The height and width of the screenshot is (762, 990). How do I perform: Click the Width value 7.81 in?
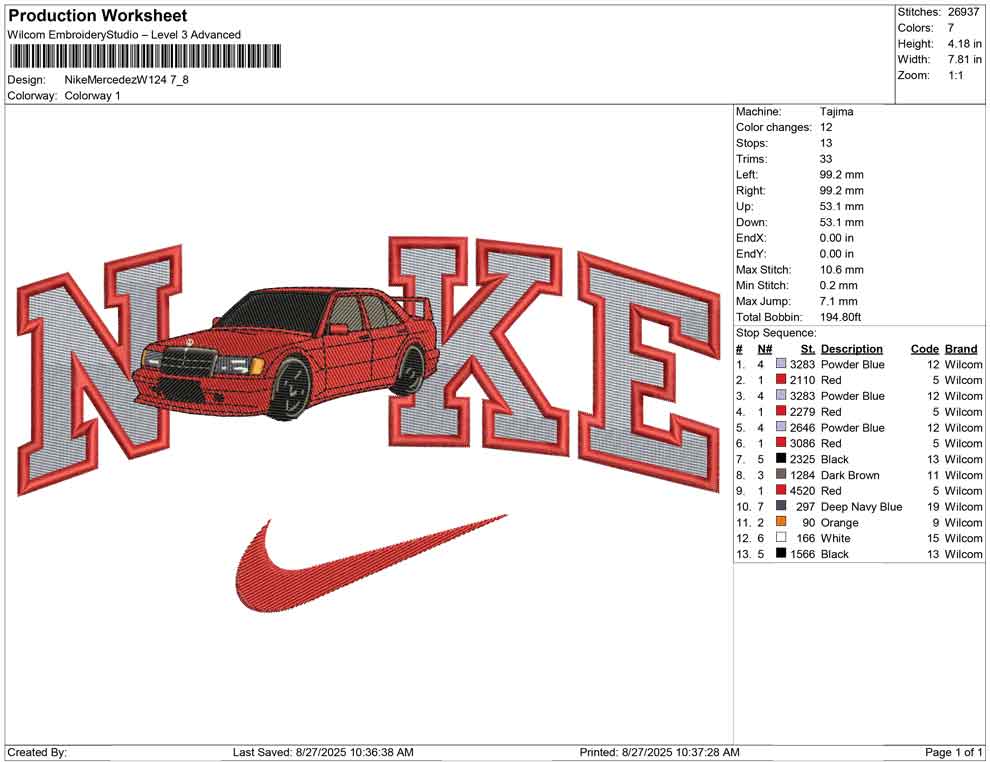click(964, 59)
